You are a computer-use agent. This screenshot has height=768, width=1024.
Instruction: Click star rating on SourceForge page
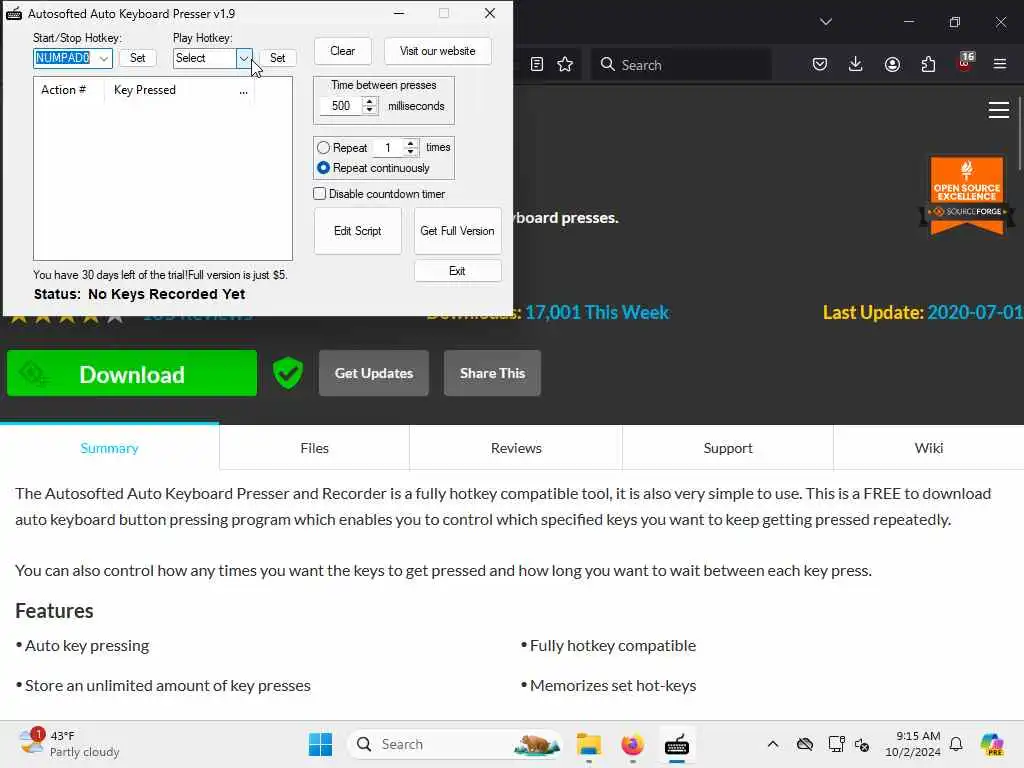(x=66, y=318)
